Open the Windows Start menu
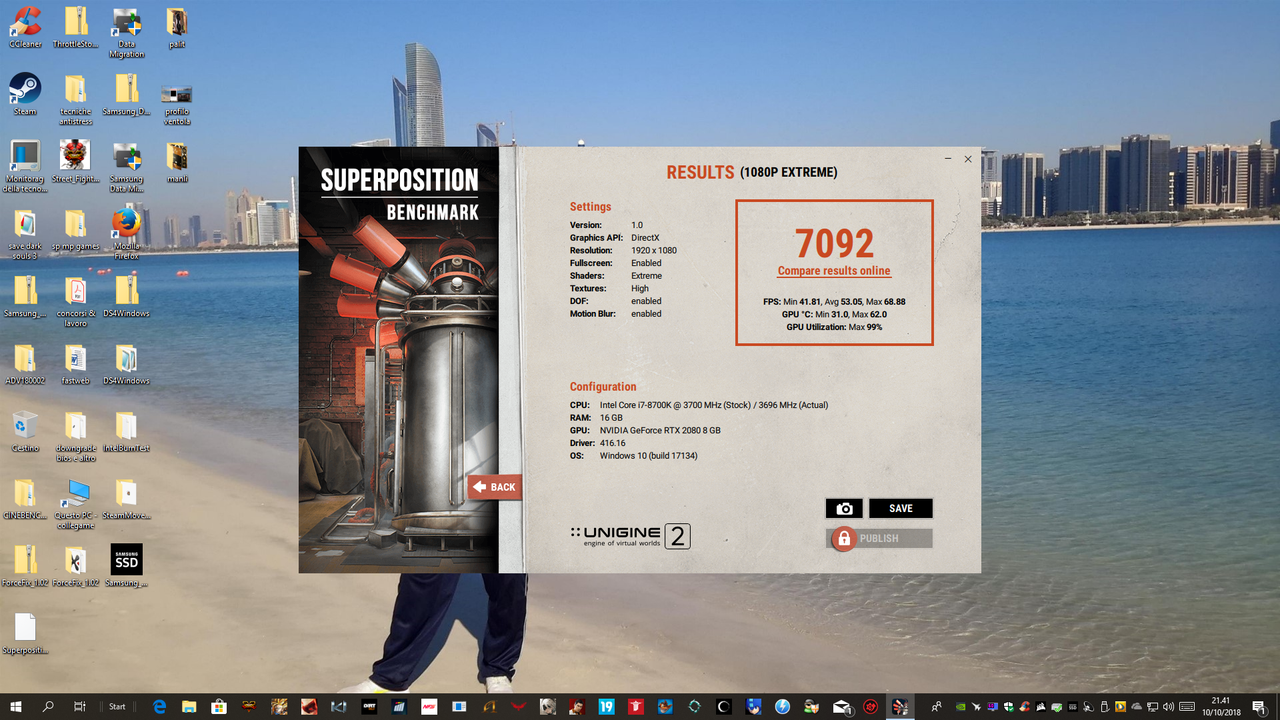Image resolution: width=1280 pixels, height=720 pixels. [16, 706]
